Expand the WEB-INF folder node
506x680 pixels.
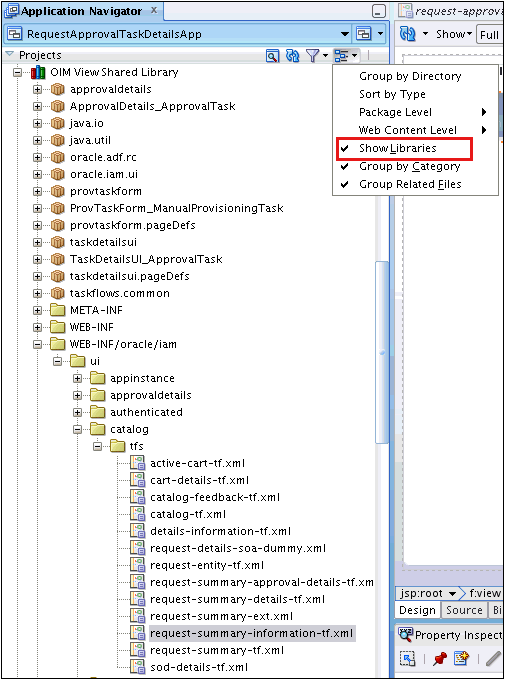[x=37, y=327]
